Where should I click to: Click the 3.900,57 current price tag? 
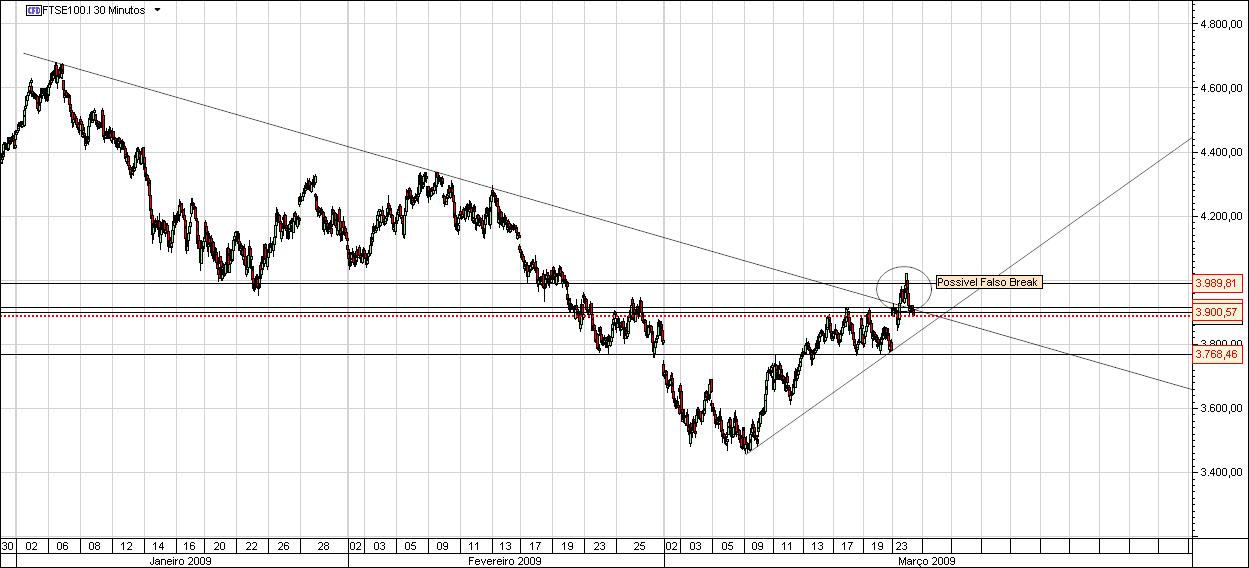pyautogui.click(x=1217, y=313)
